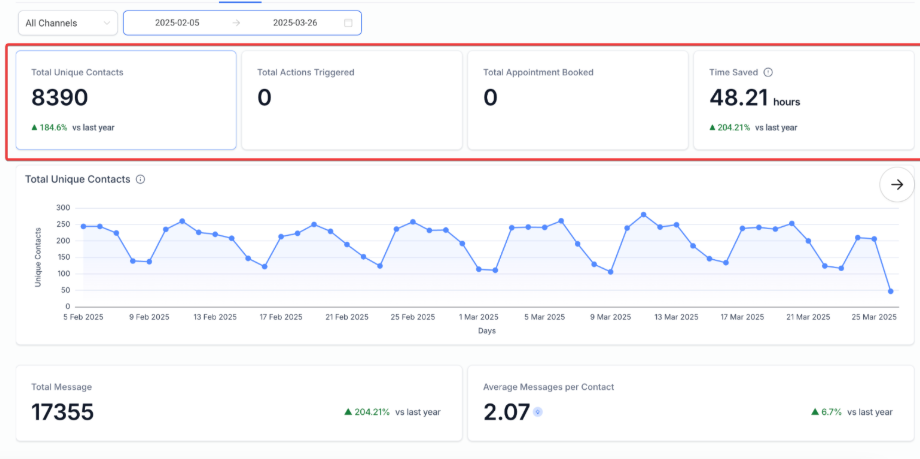The width and height of the screenshot is (920, 459).
Task: Click the end date field 2025-03-26
Action: click(x=294, y=23)
